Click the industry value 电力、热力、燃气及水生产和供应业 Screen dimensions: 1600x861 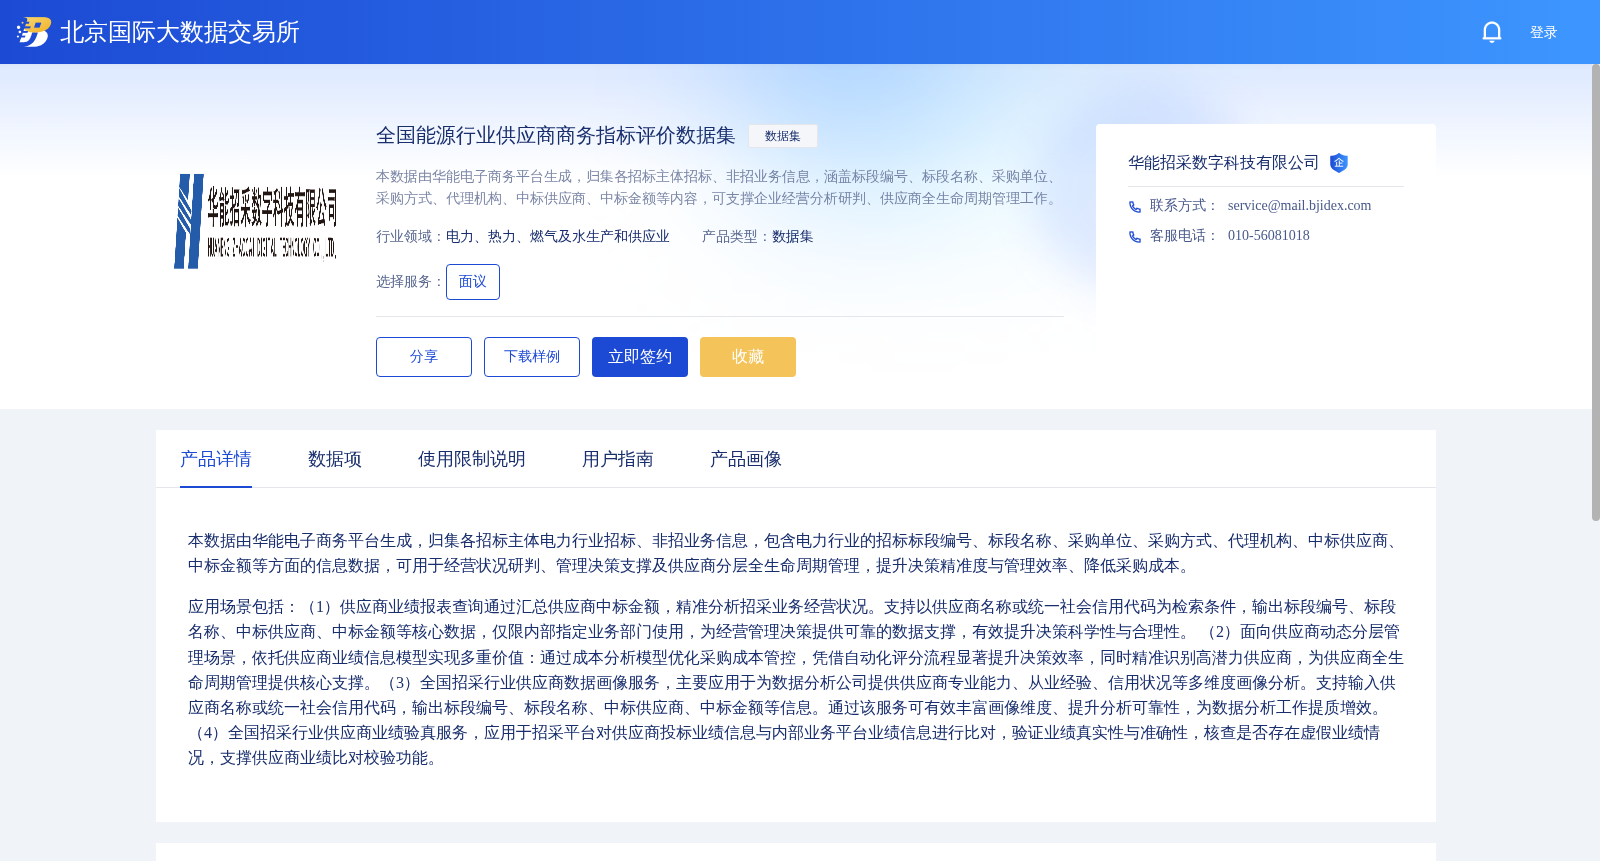558,237
